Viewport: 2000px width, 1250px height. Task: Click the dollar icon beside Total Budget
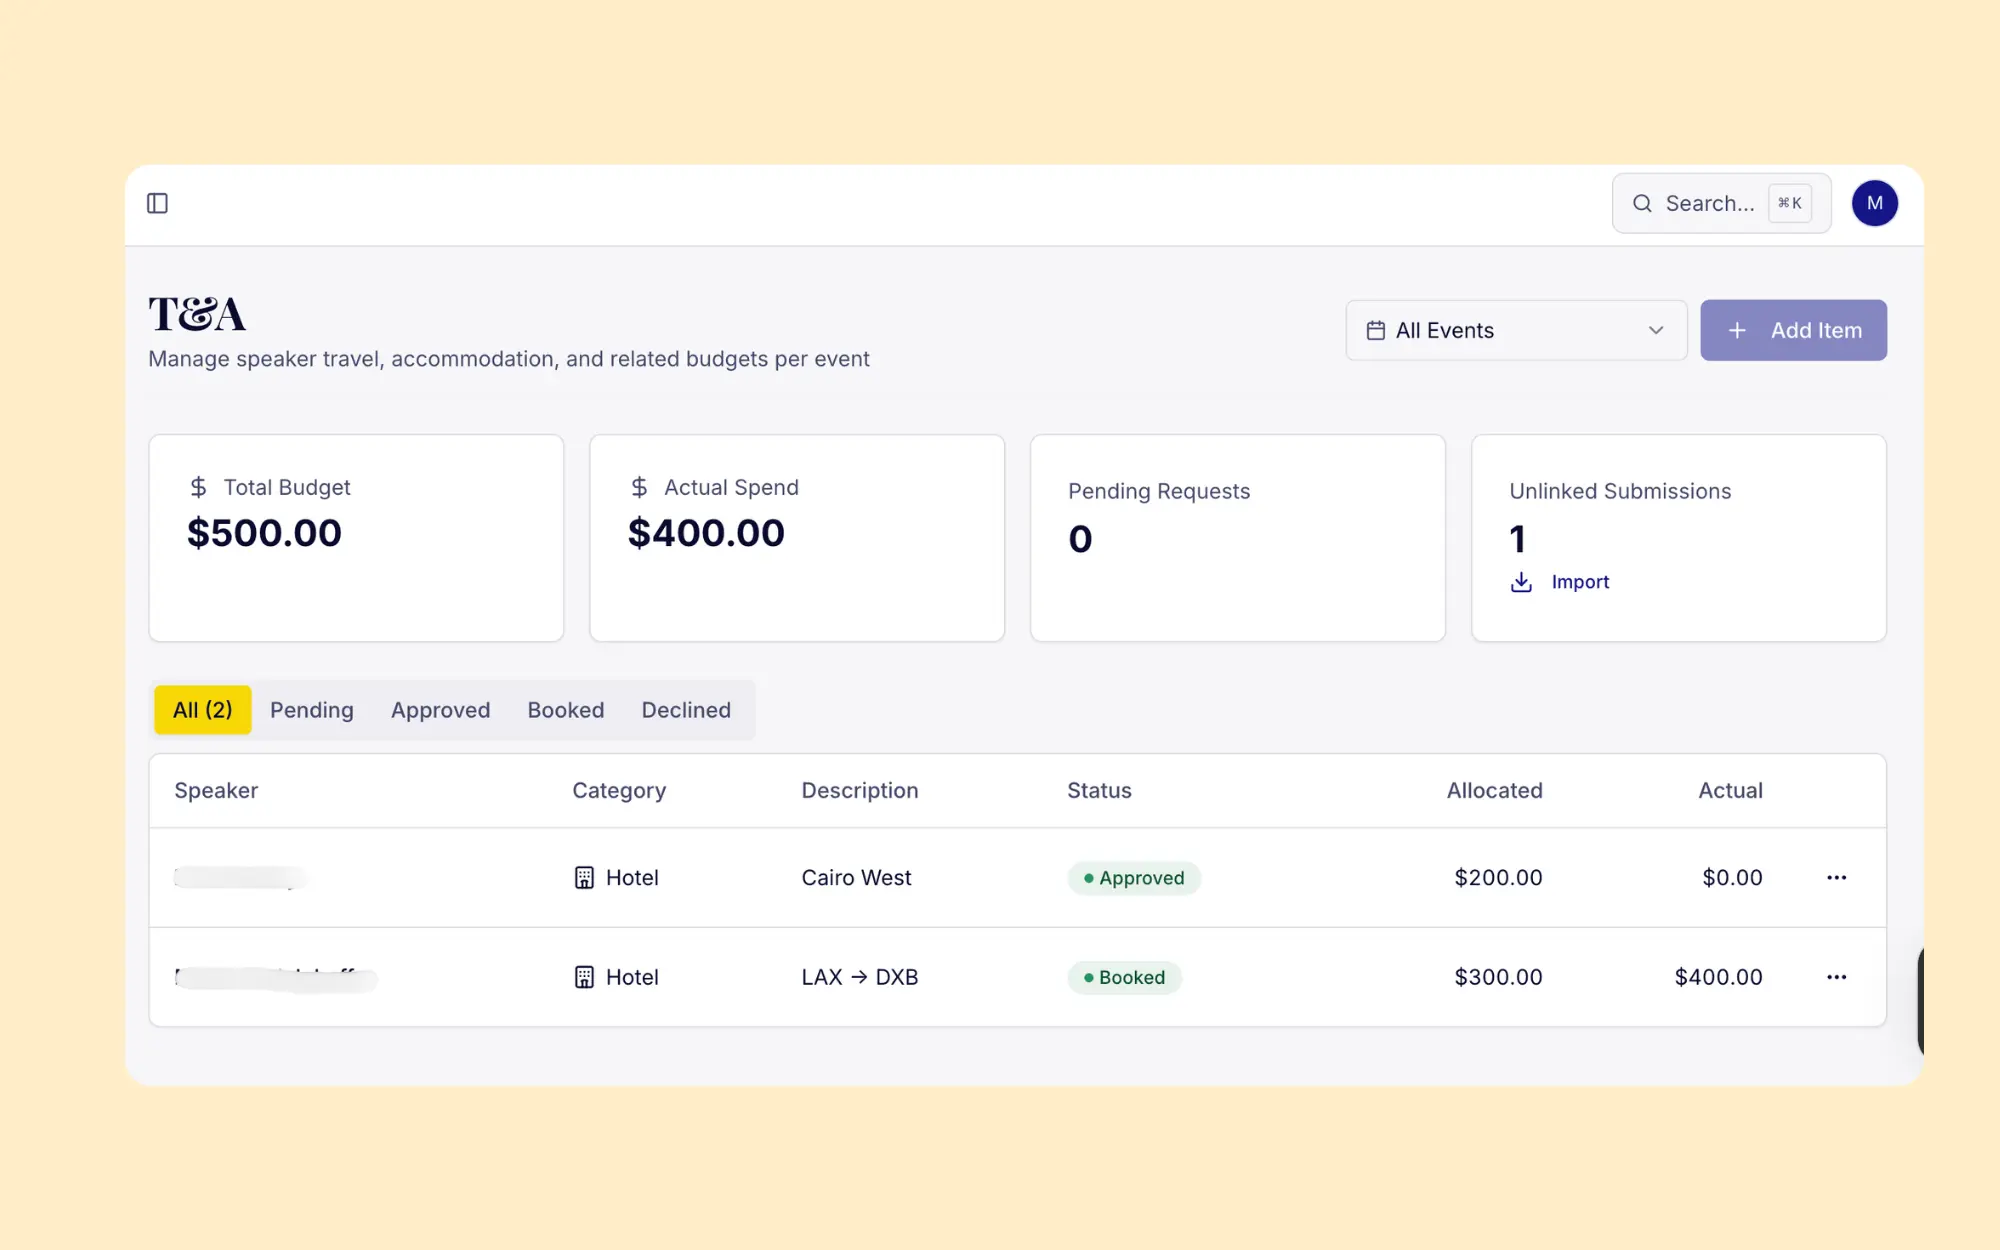pos(198,487)
